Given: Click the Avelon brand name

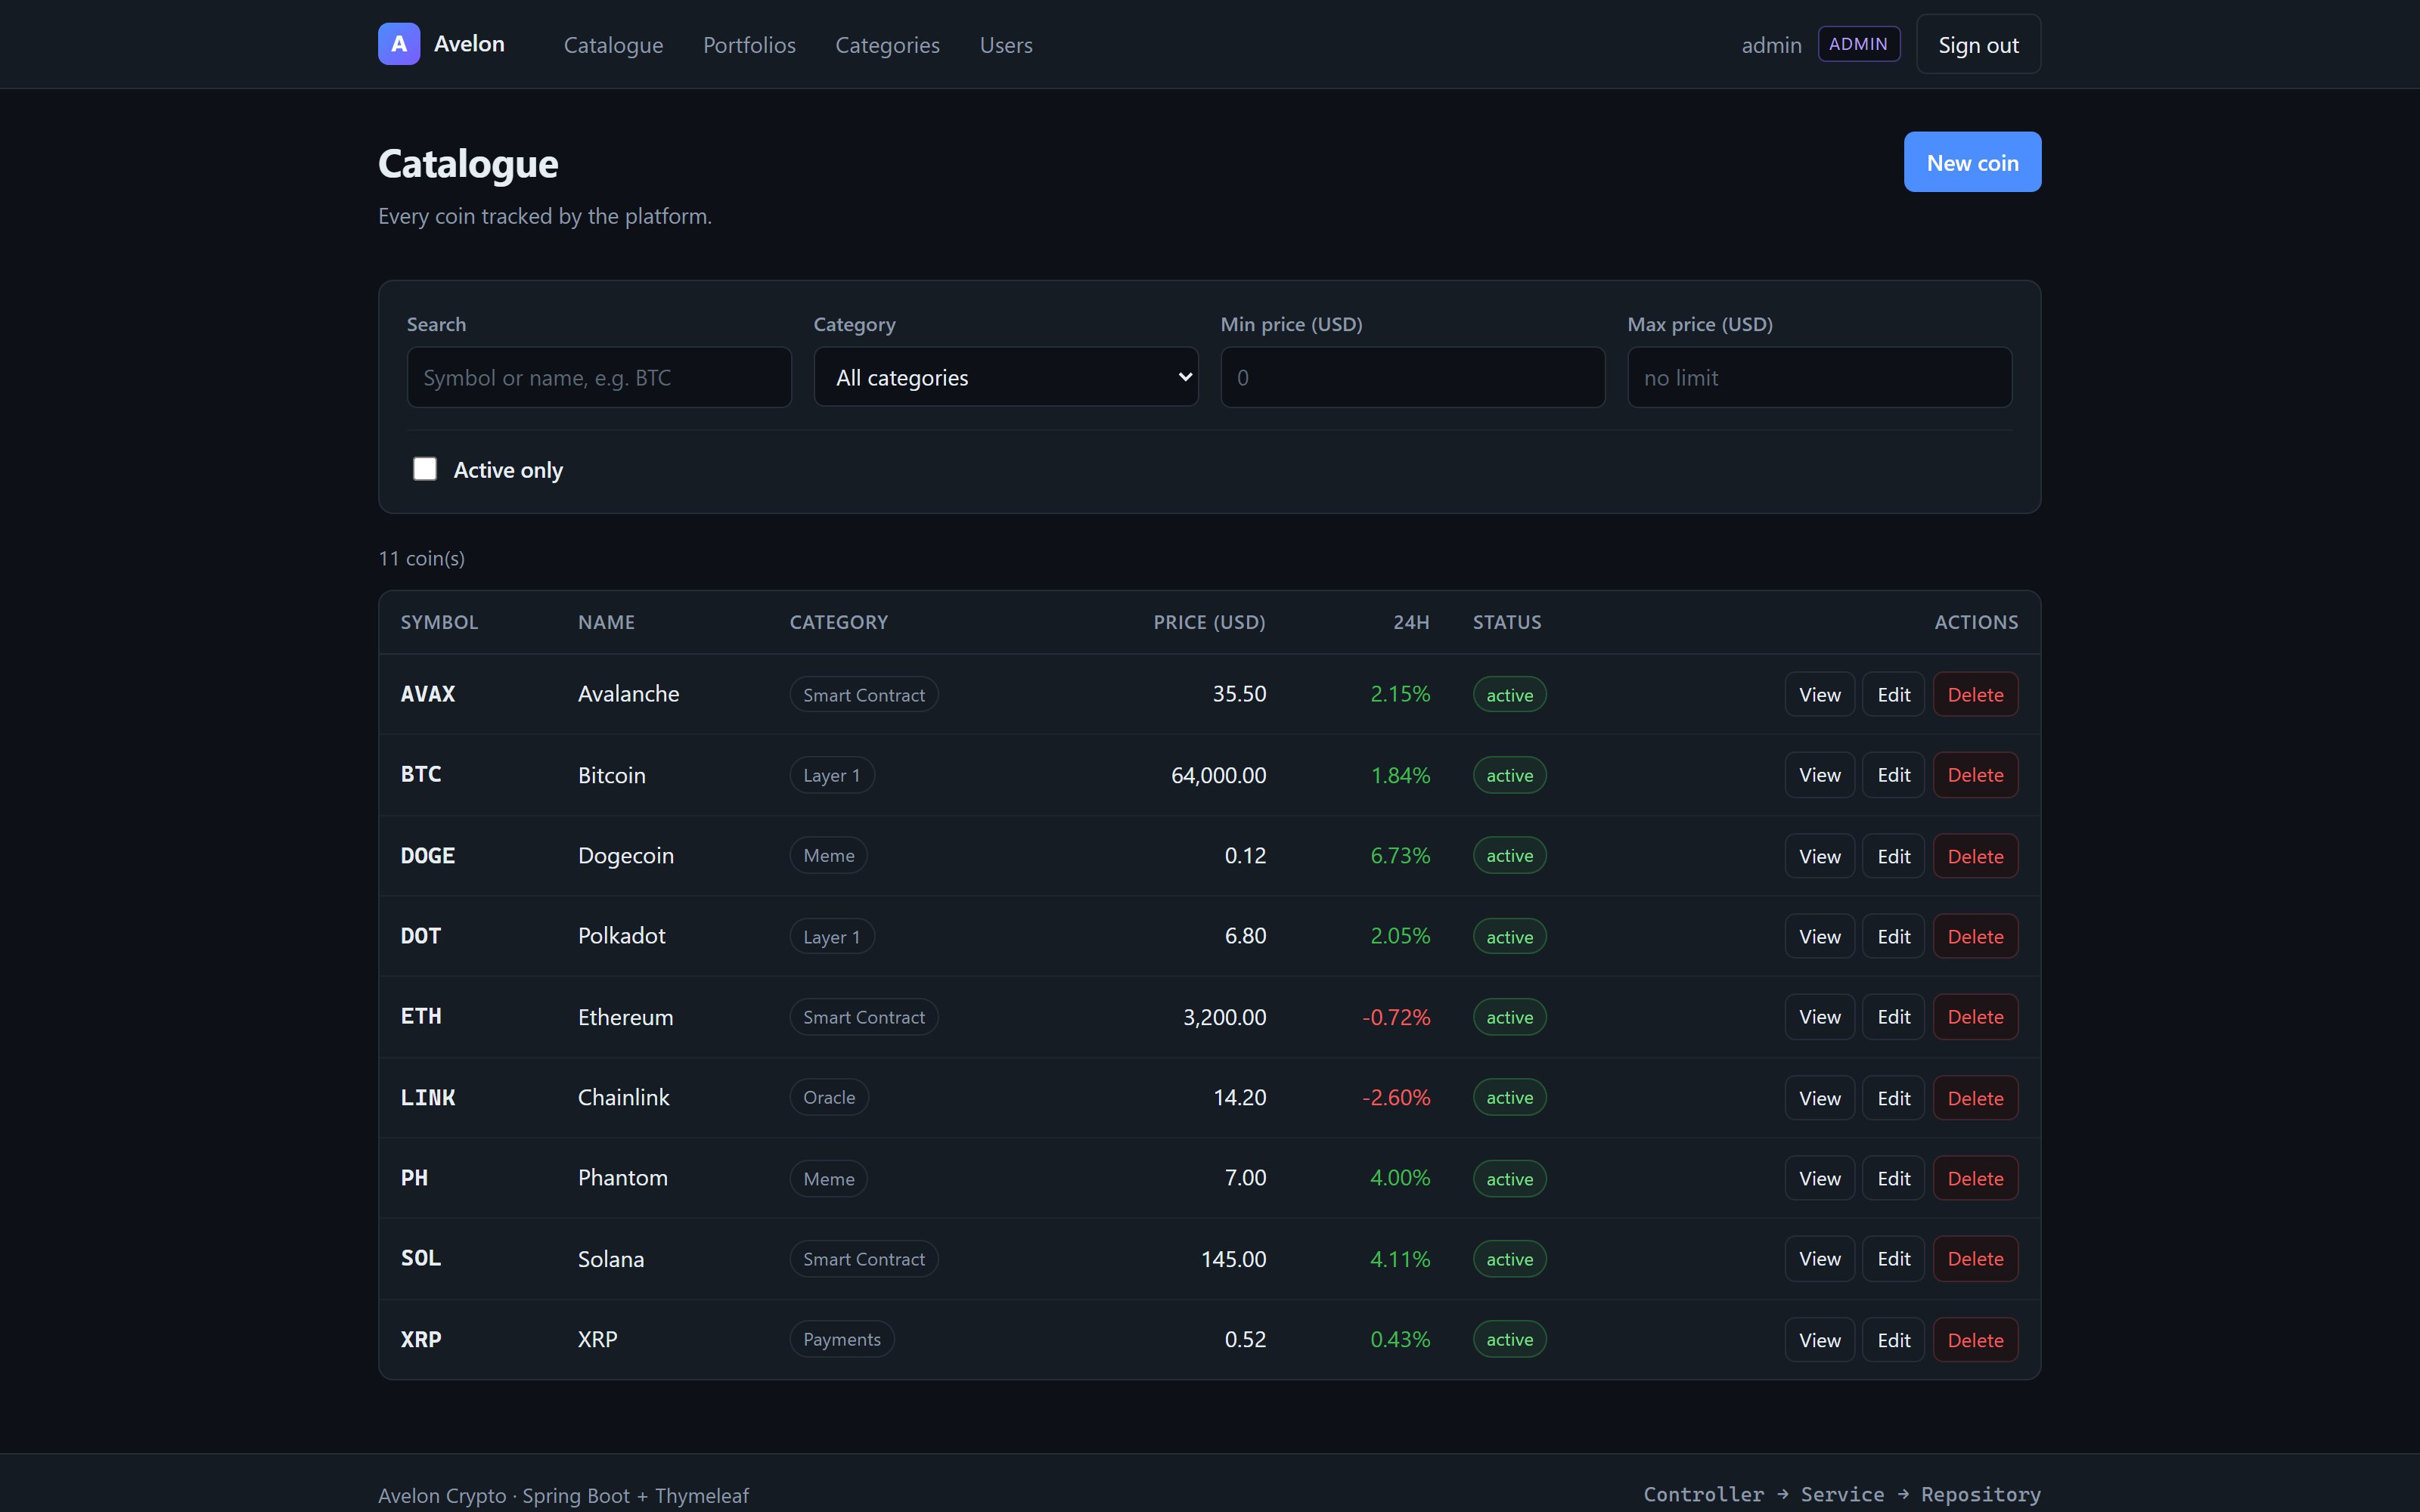Looking at the screenshot, I should click(469, 44).
